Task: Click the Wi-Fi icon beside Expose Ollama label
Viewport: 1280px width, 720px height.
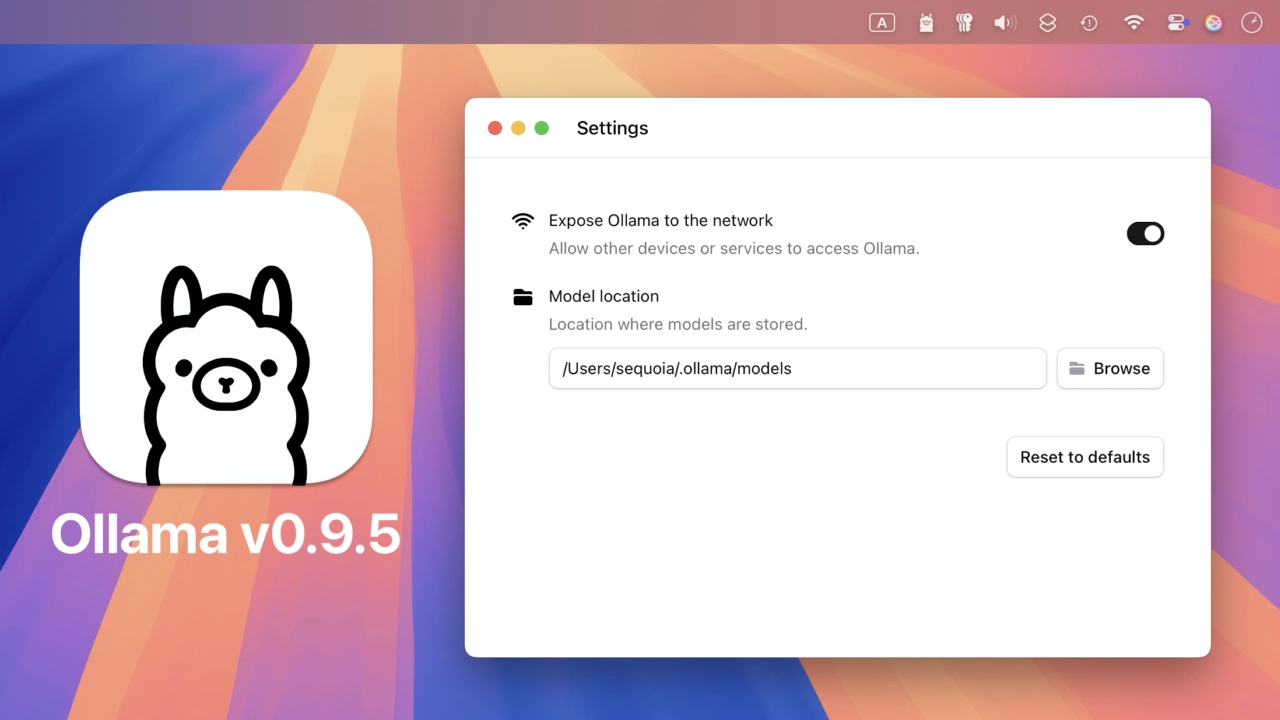Action: tap(522, 221)
